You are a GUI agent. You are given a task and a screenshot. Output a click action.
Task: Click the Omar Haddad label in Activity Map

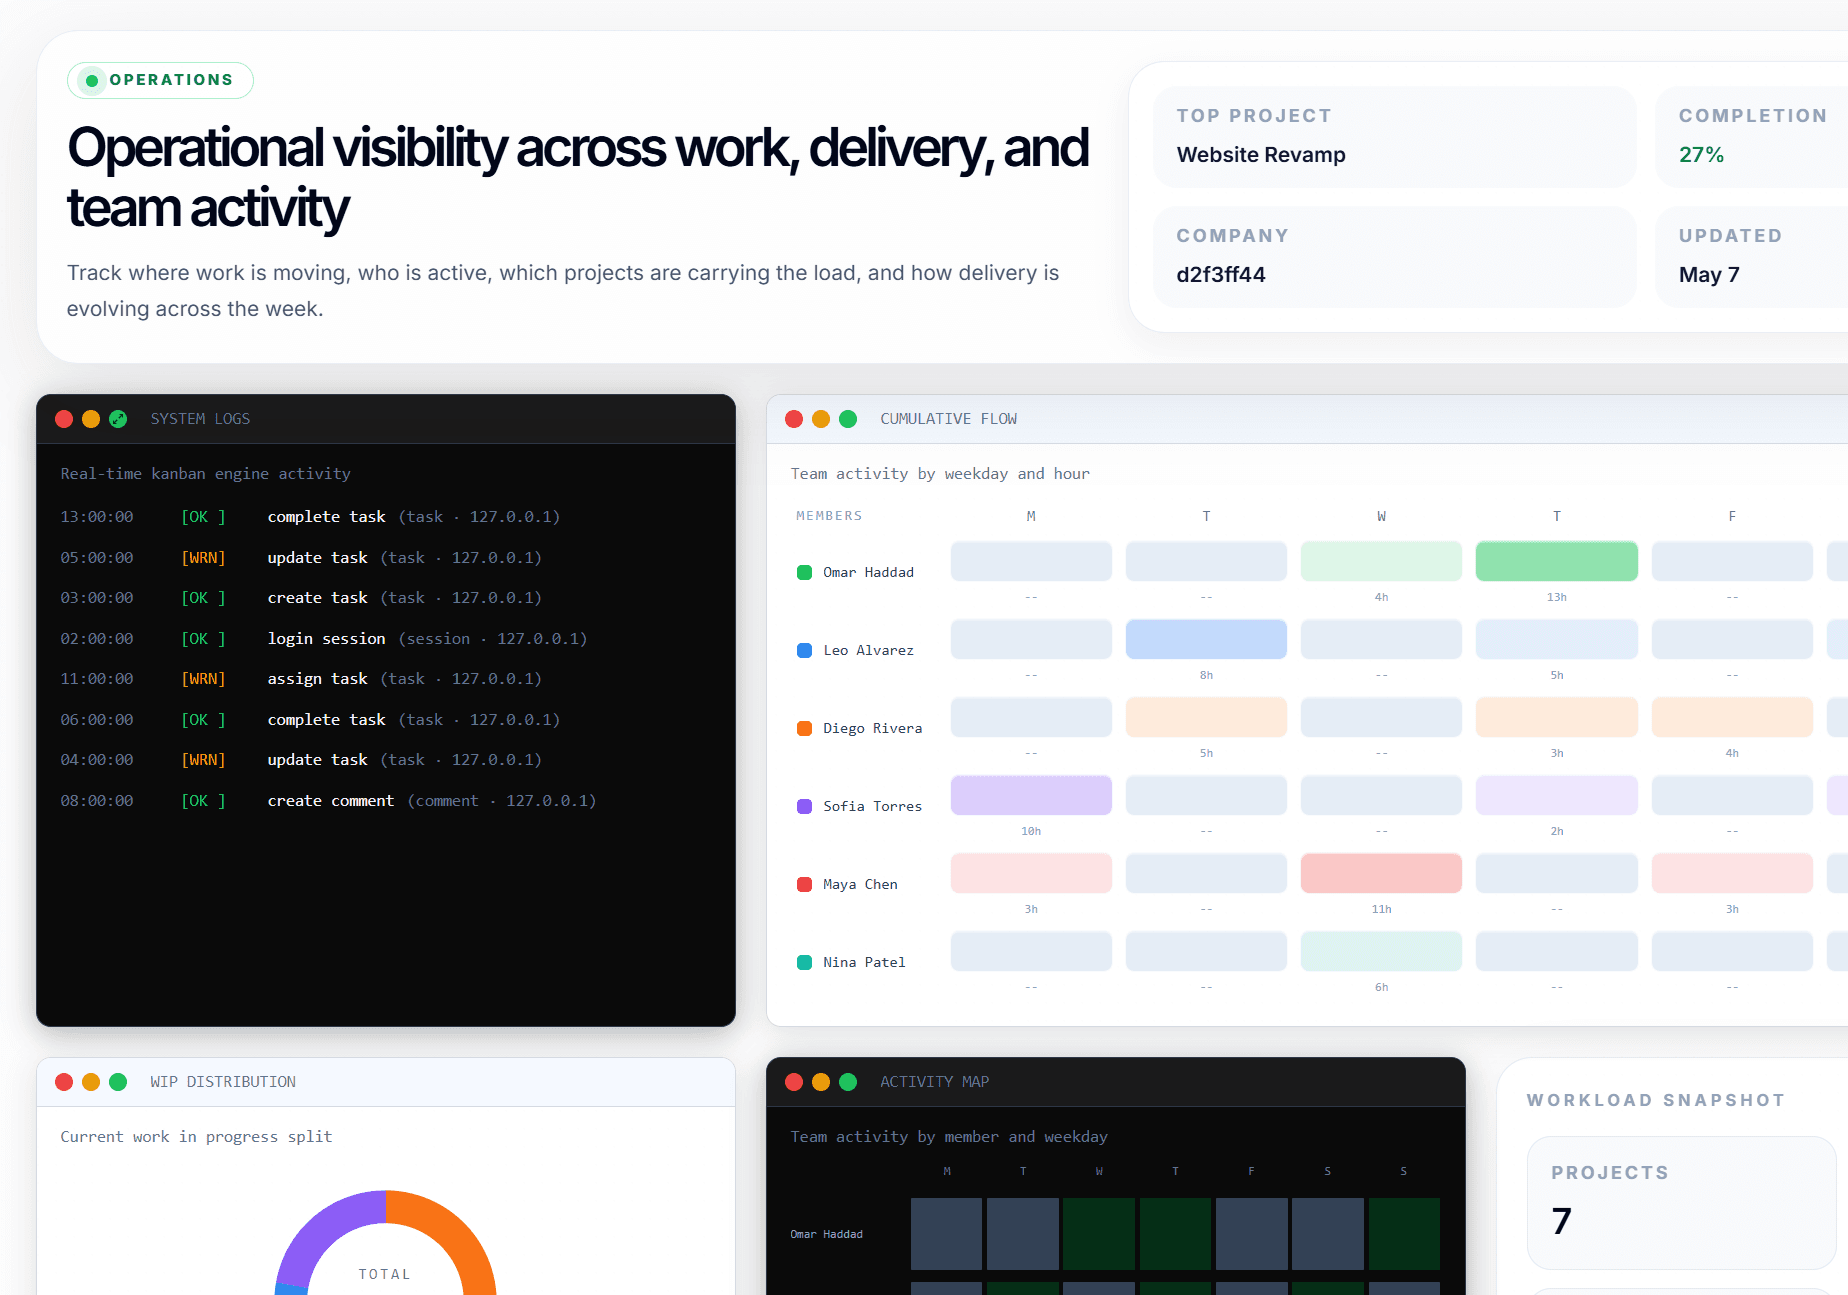826,1234
